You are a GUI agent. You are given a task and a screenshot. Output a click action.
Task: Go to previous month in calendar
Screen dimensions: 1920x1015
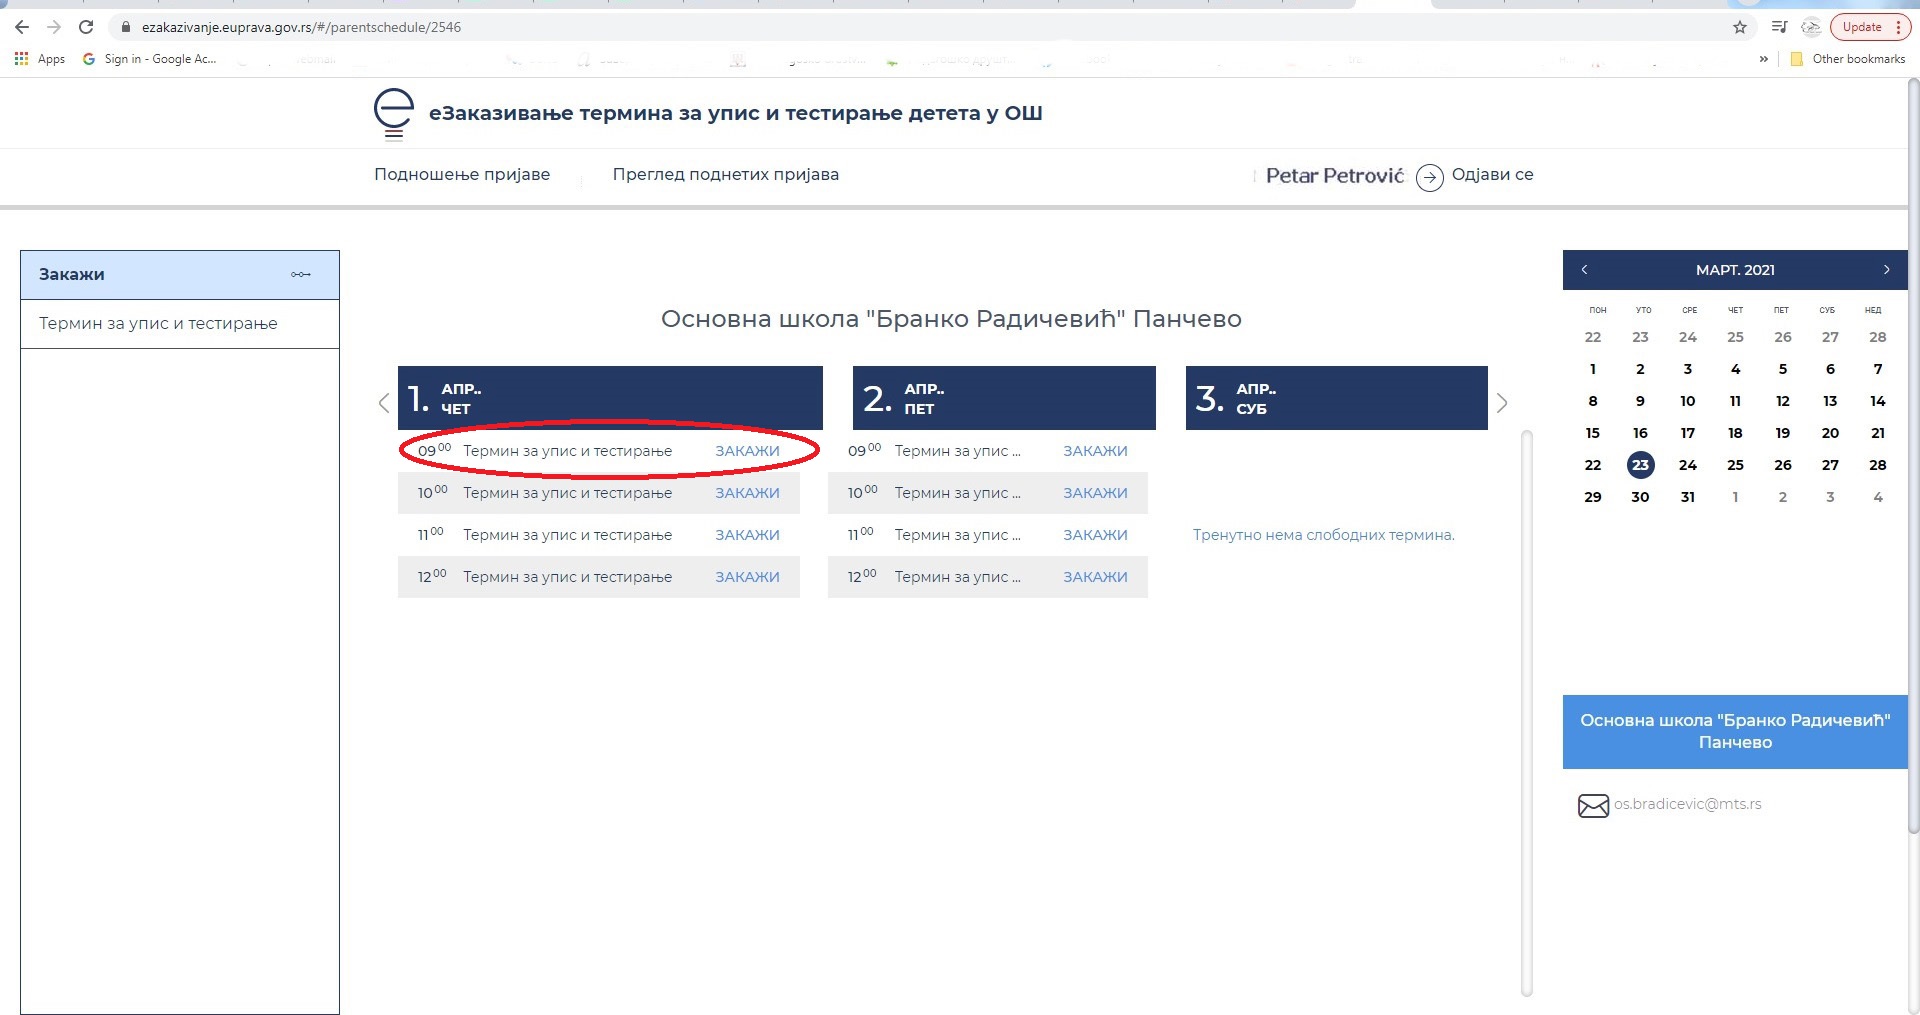pos(1584,270)
